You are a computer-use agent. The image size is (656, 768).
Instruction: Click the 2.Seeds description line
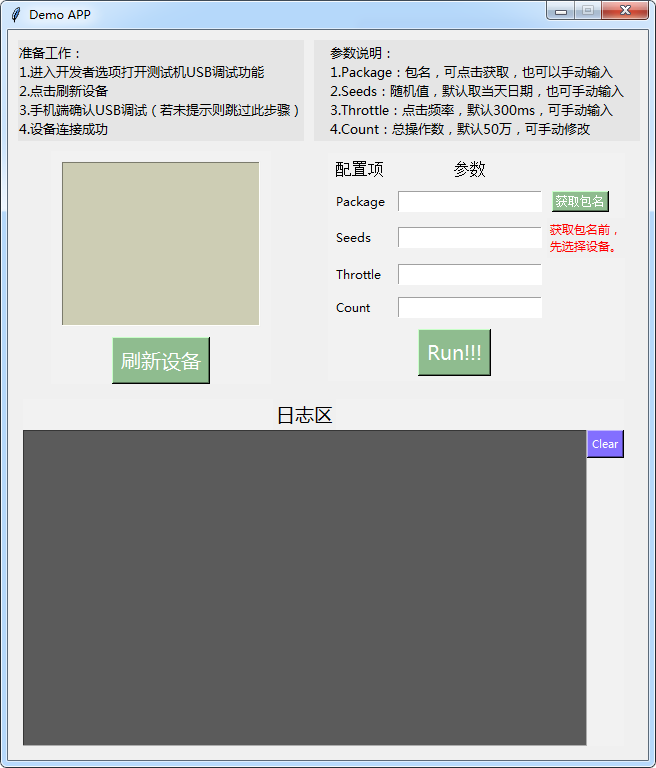tap(477, 91)
